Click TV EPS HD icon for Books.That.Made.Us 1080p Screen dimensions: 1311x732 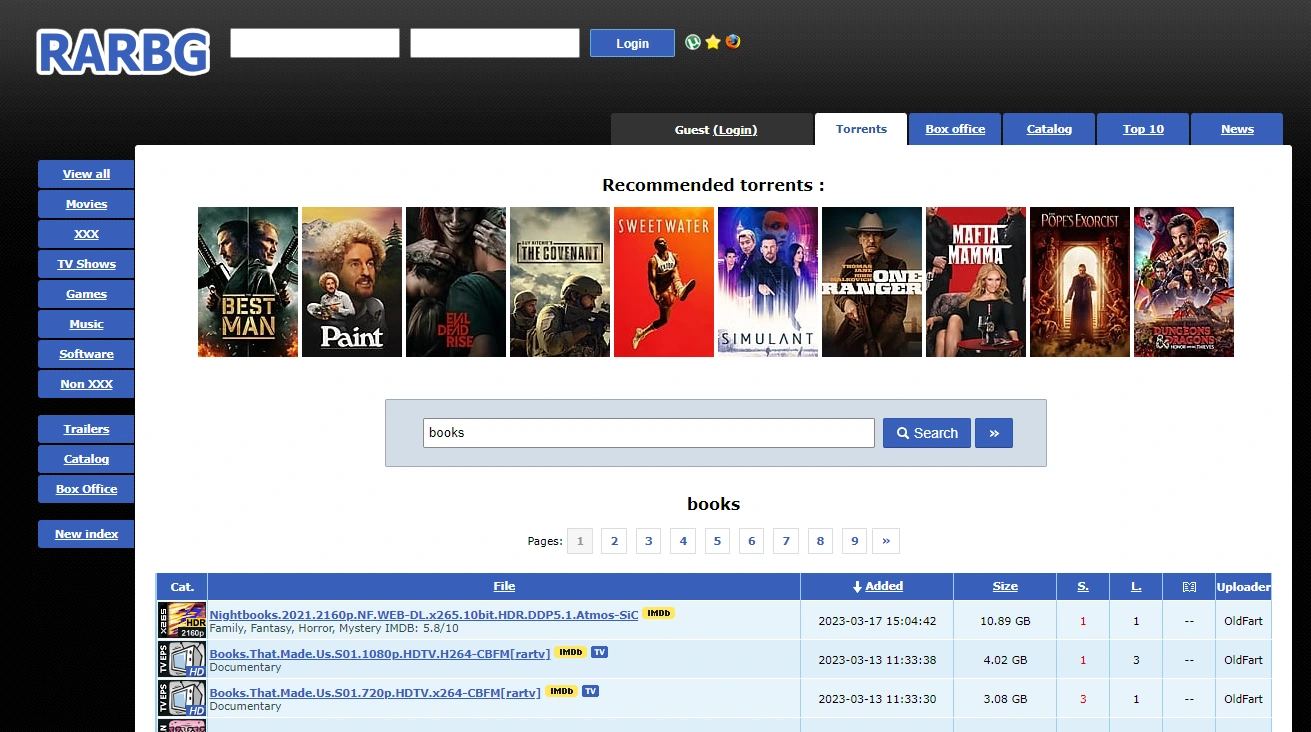[x=182, y=659]
